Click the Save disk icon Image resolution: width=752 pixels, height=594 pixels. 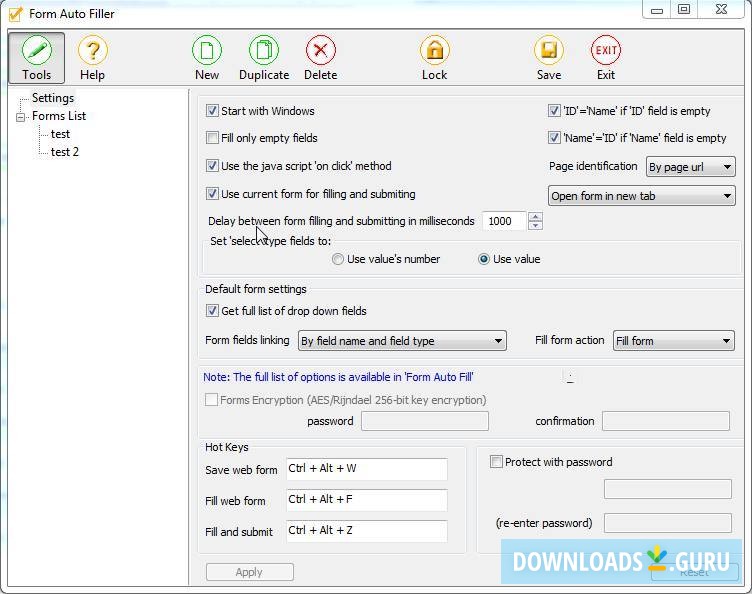click(549, 50)
